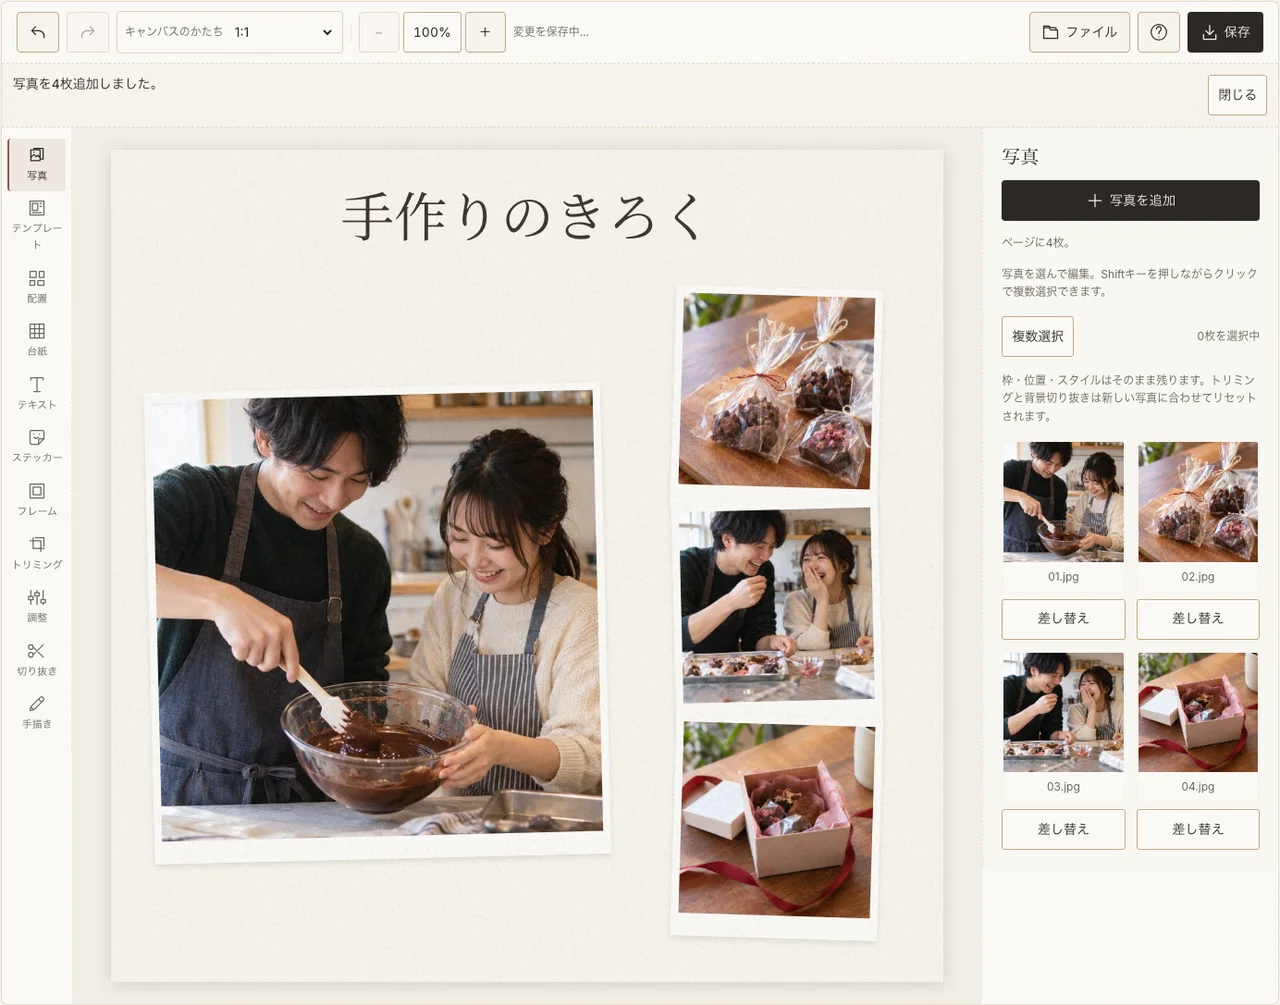Click the redo arrow button
This screenshot has height=1005, width=1280.
(88, 32)
